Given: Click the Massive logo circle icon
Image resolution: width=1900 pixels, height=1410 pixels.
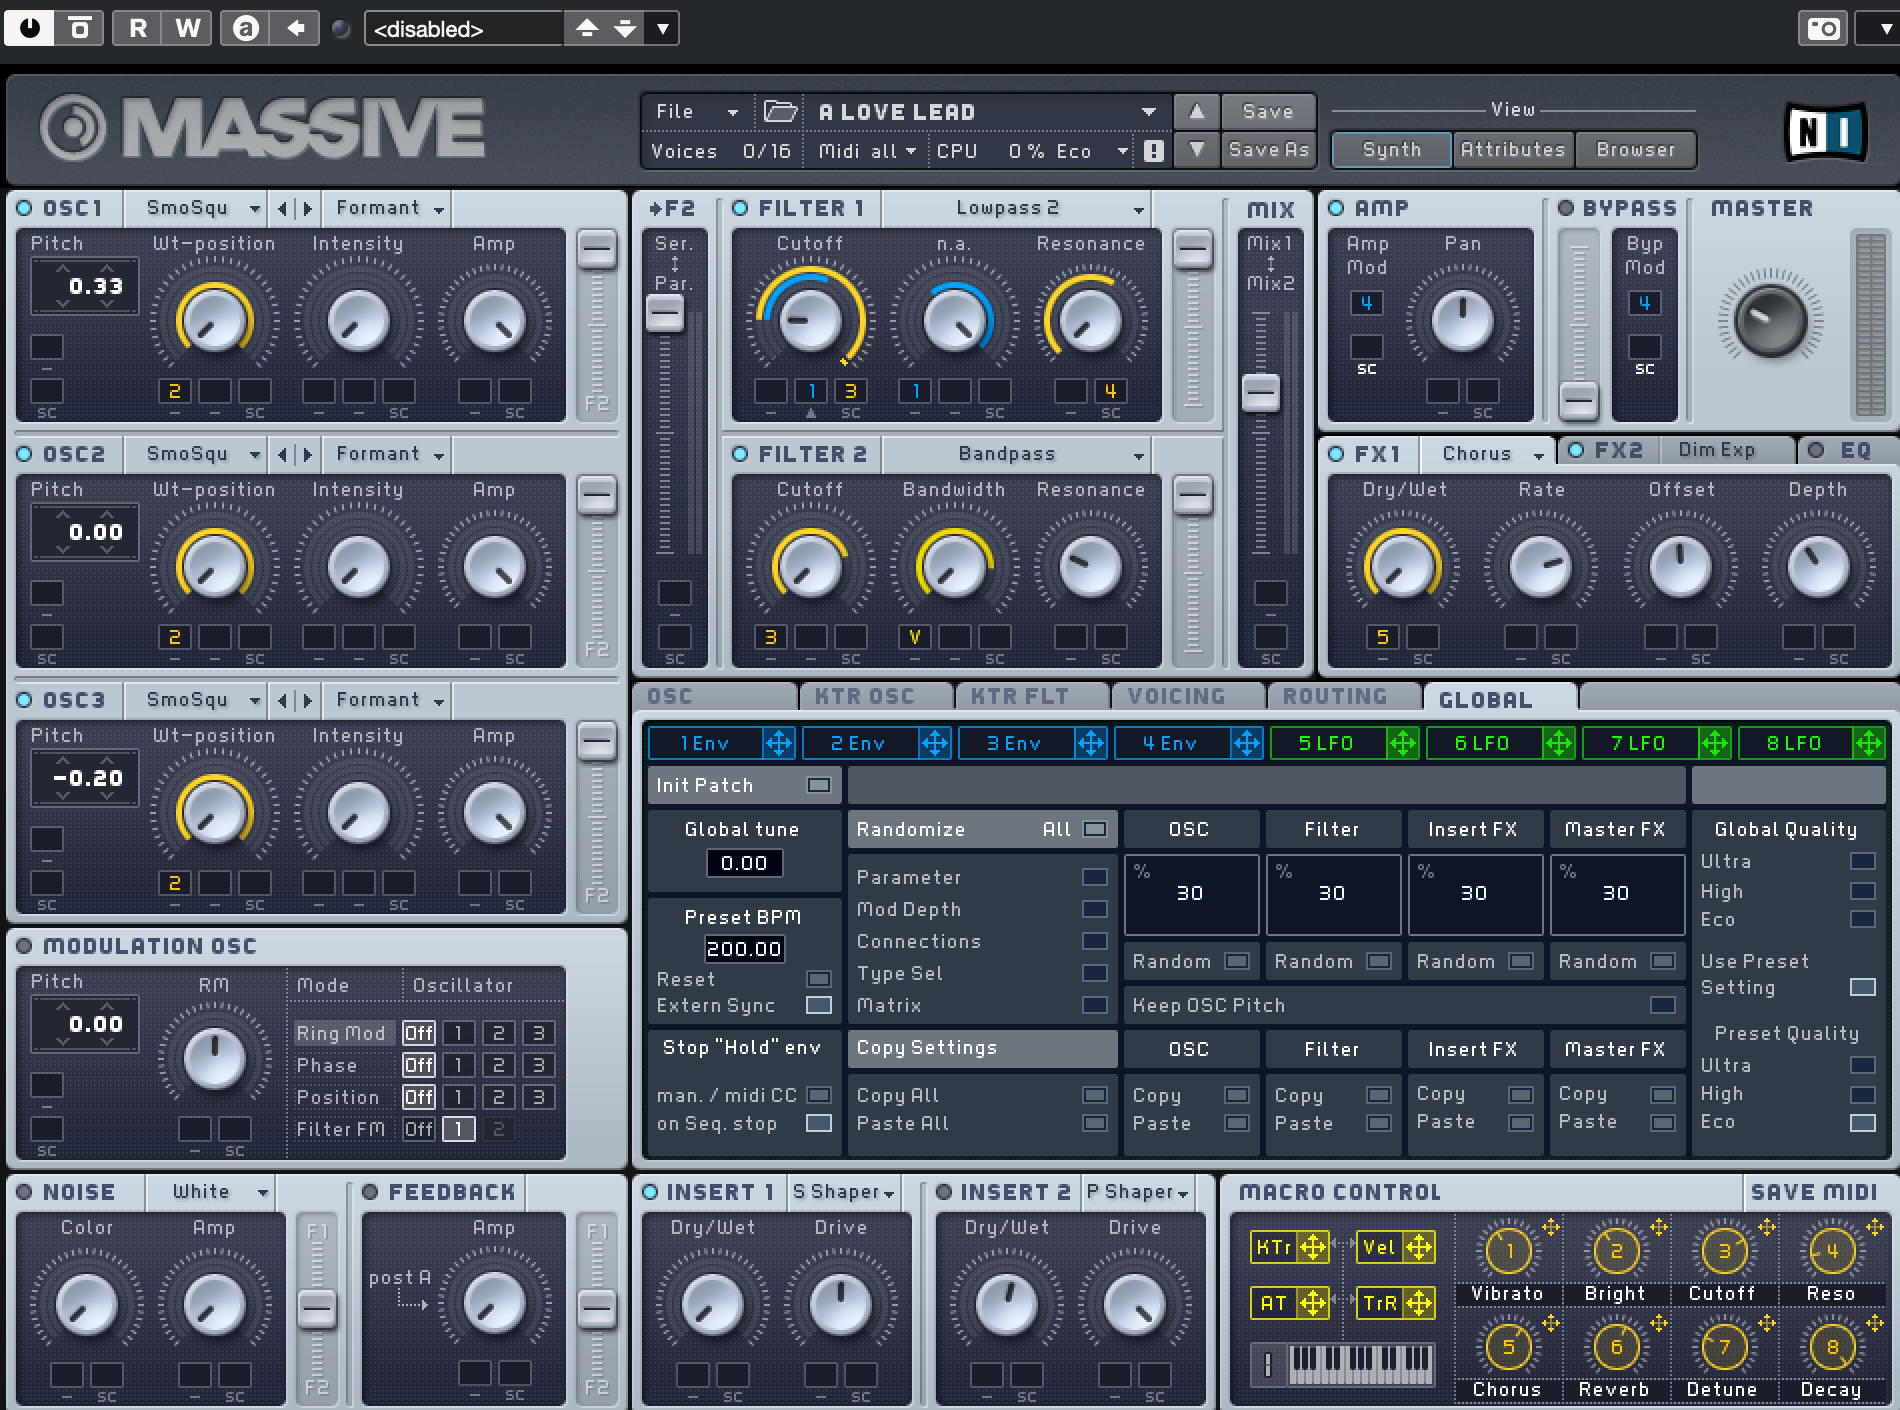Looking at the screenshot, I should 73,128.
